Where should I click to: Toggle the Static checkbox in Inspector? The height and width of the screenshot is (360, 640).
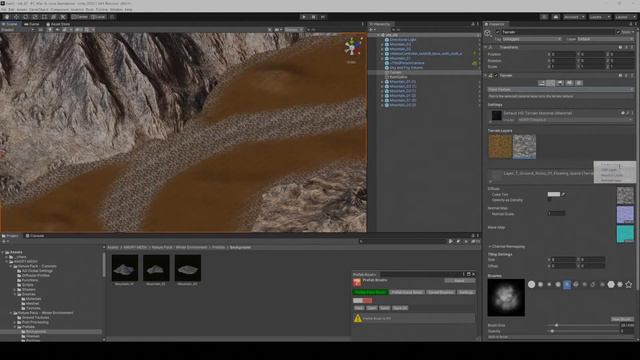[618, 32]
